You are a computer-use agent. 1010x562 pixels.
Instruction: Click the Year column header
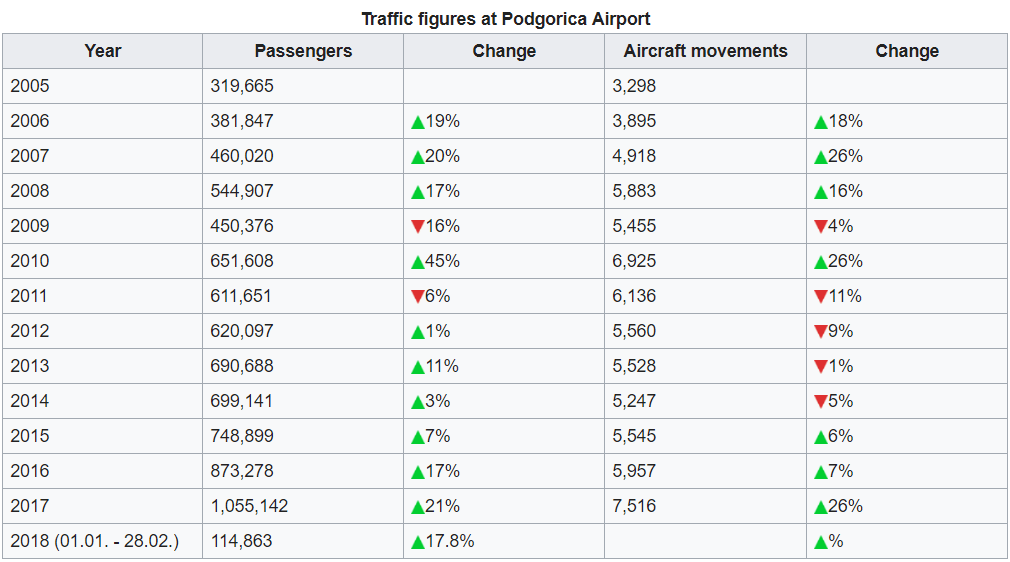point(103,51)
